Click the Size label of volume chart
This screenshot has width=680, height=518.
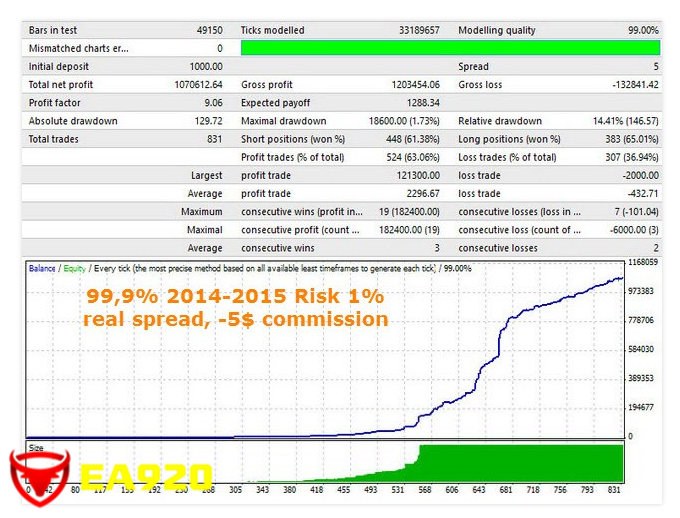coord(36,449)
